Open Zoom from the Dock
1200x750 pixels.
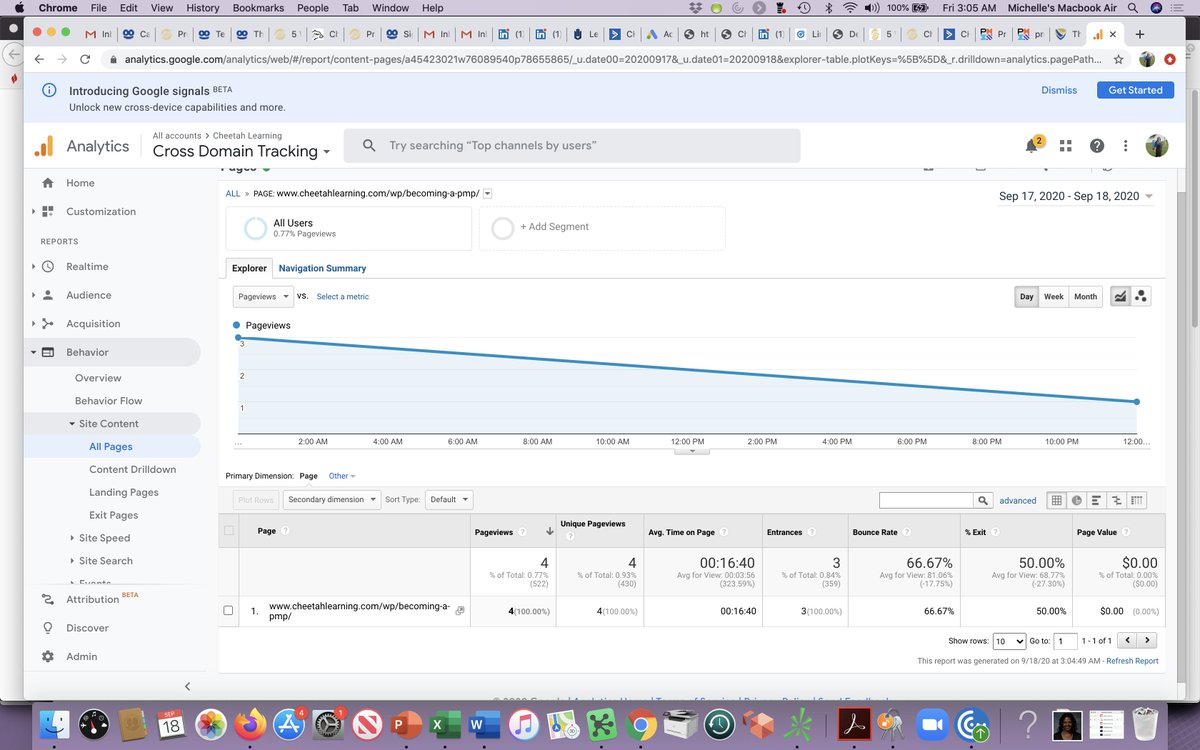(x=932, y=723)
